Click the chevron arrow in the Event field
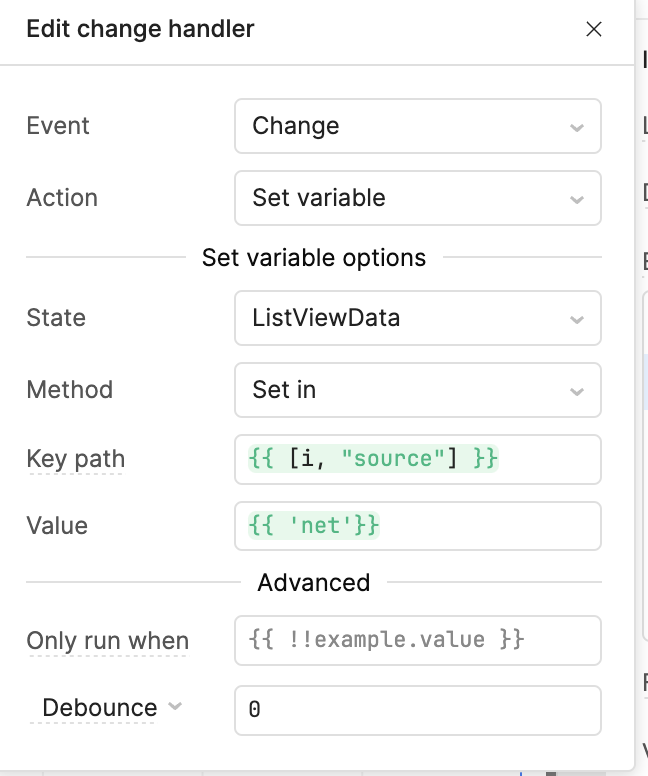The width and height of the screenshot is (648, 776). point(577,127)
